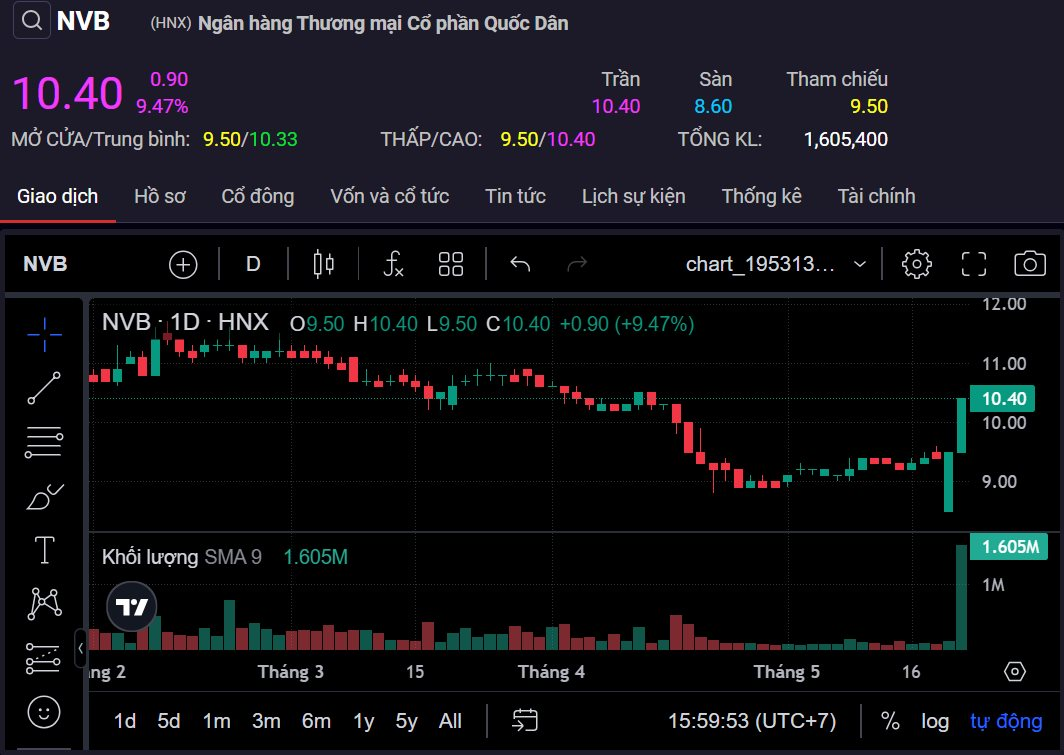The height and width of the screenshot is (755, 1064).
Task: Toggle log scale on price axis
Action: (x=935, y=721)
